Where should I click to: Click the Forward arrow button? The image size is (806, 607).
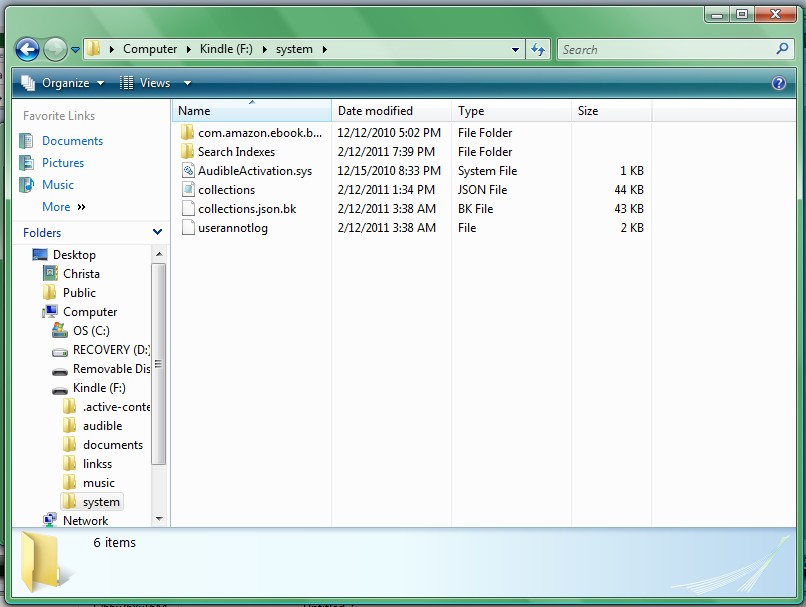(x=55, y=50)
